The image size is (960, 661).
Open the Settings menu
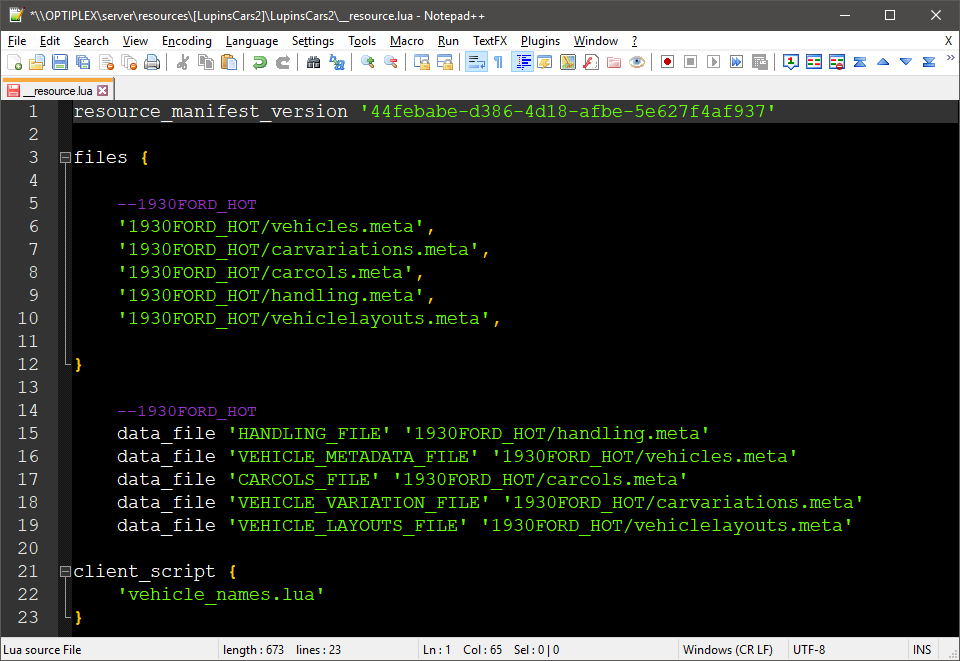pyautogui.click(x=313, y=41)
